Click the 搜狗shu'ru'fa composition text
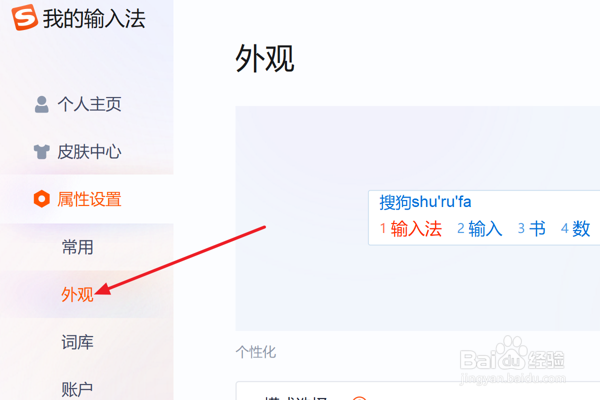This screenshot has width=600, height=400. pyautogui.click(x=425, y=202)
